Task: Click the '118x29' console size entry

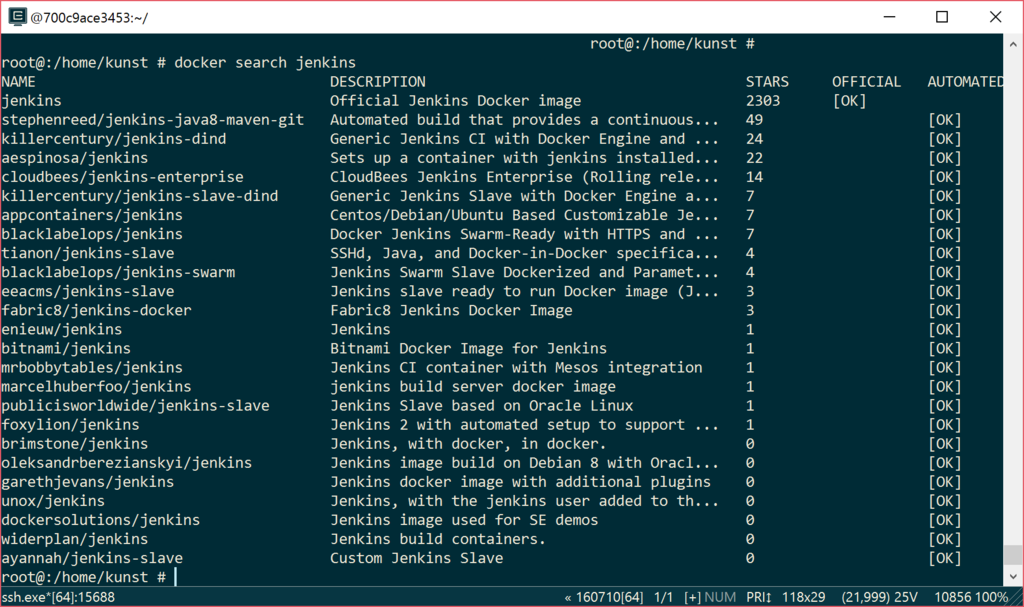Action: (803, 597)
